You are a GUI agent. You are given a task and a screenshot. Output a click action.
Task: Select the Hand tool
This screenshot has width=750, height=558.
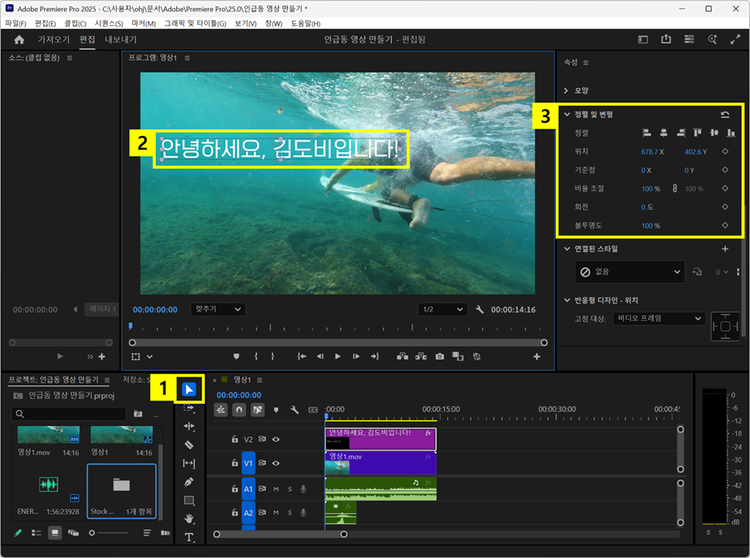(x=189, y=518)
